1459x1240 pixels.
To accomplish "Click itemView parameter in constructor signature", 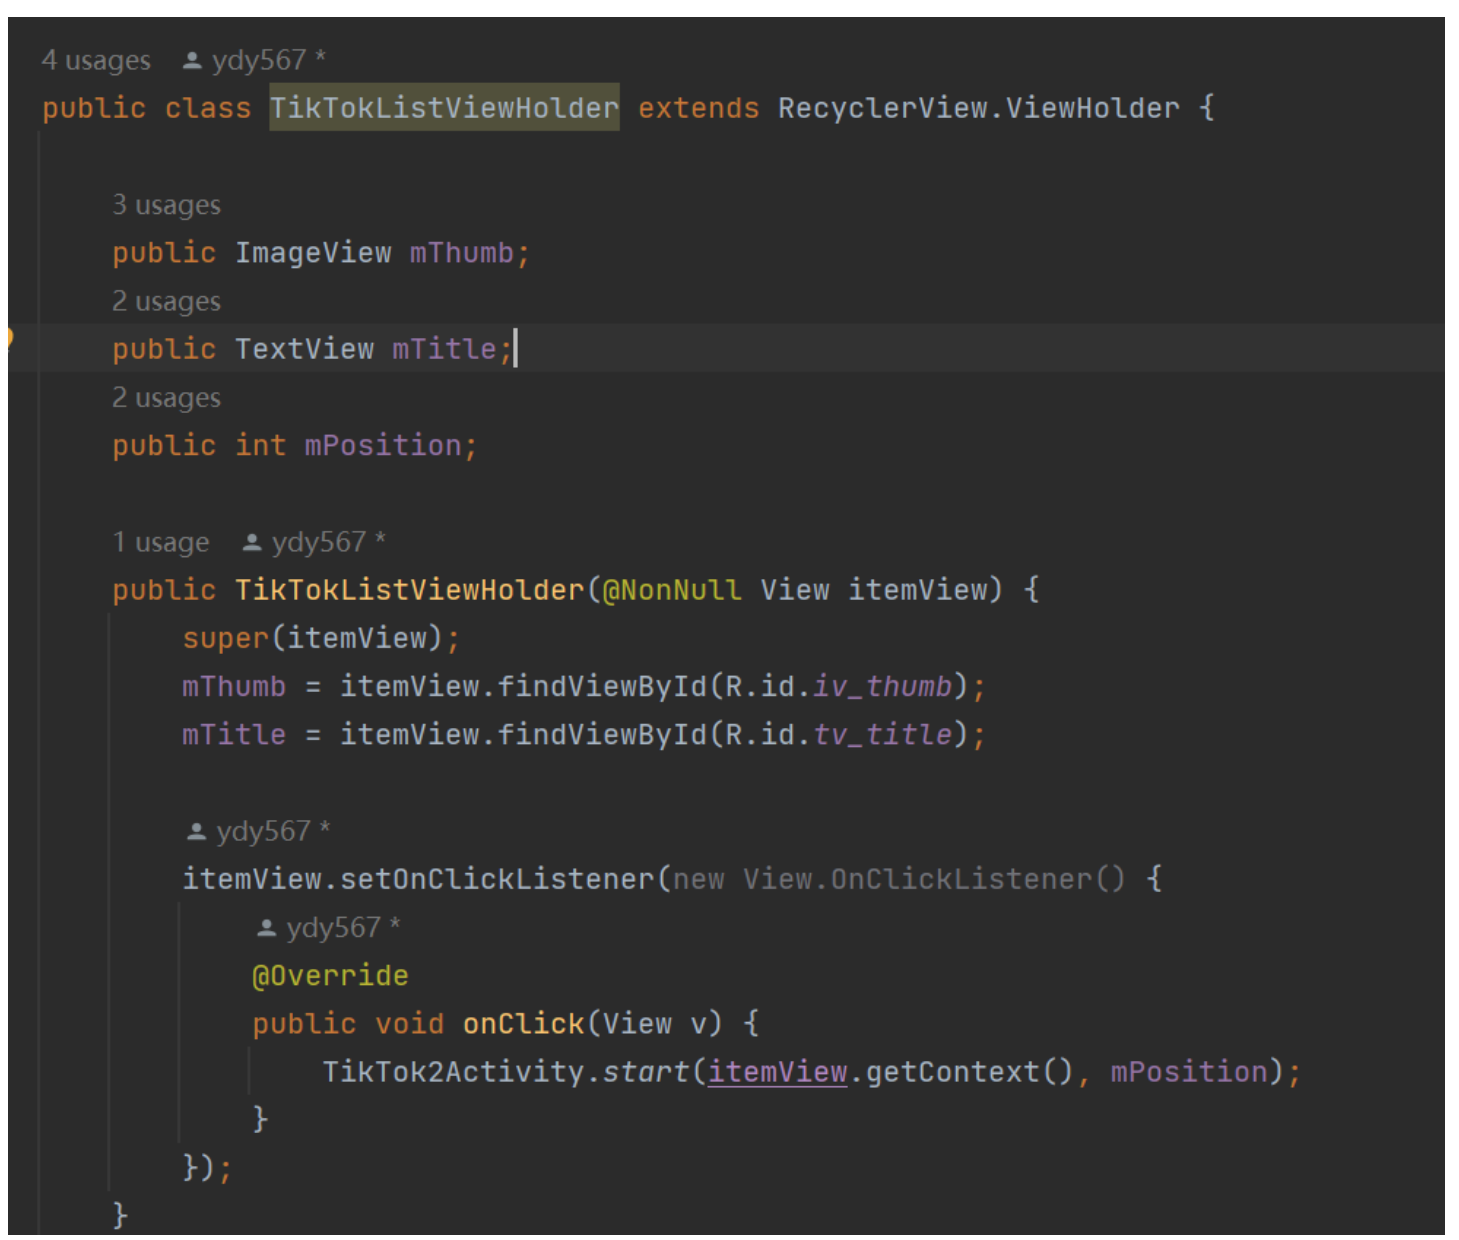I will click(918, 590).
